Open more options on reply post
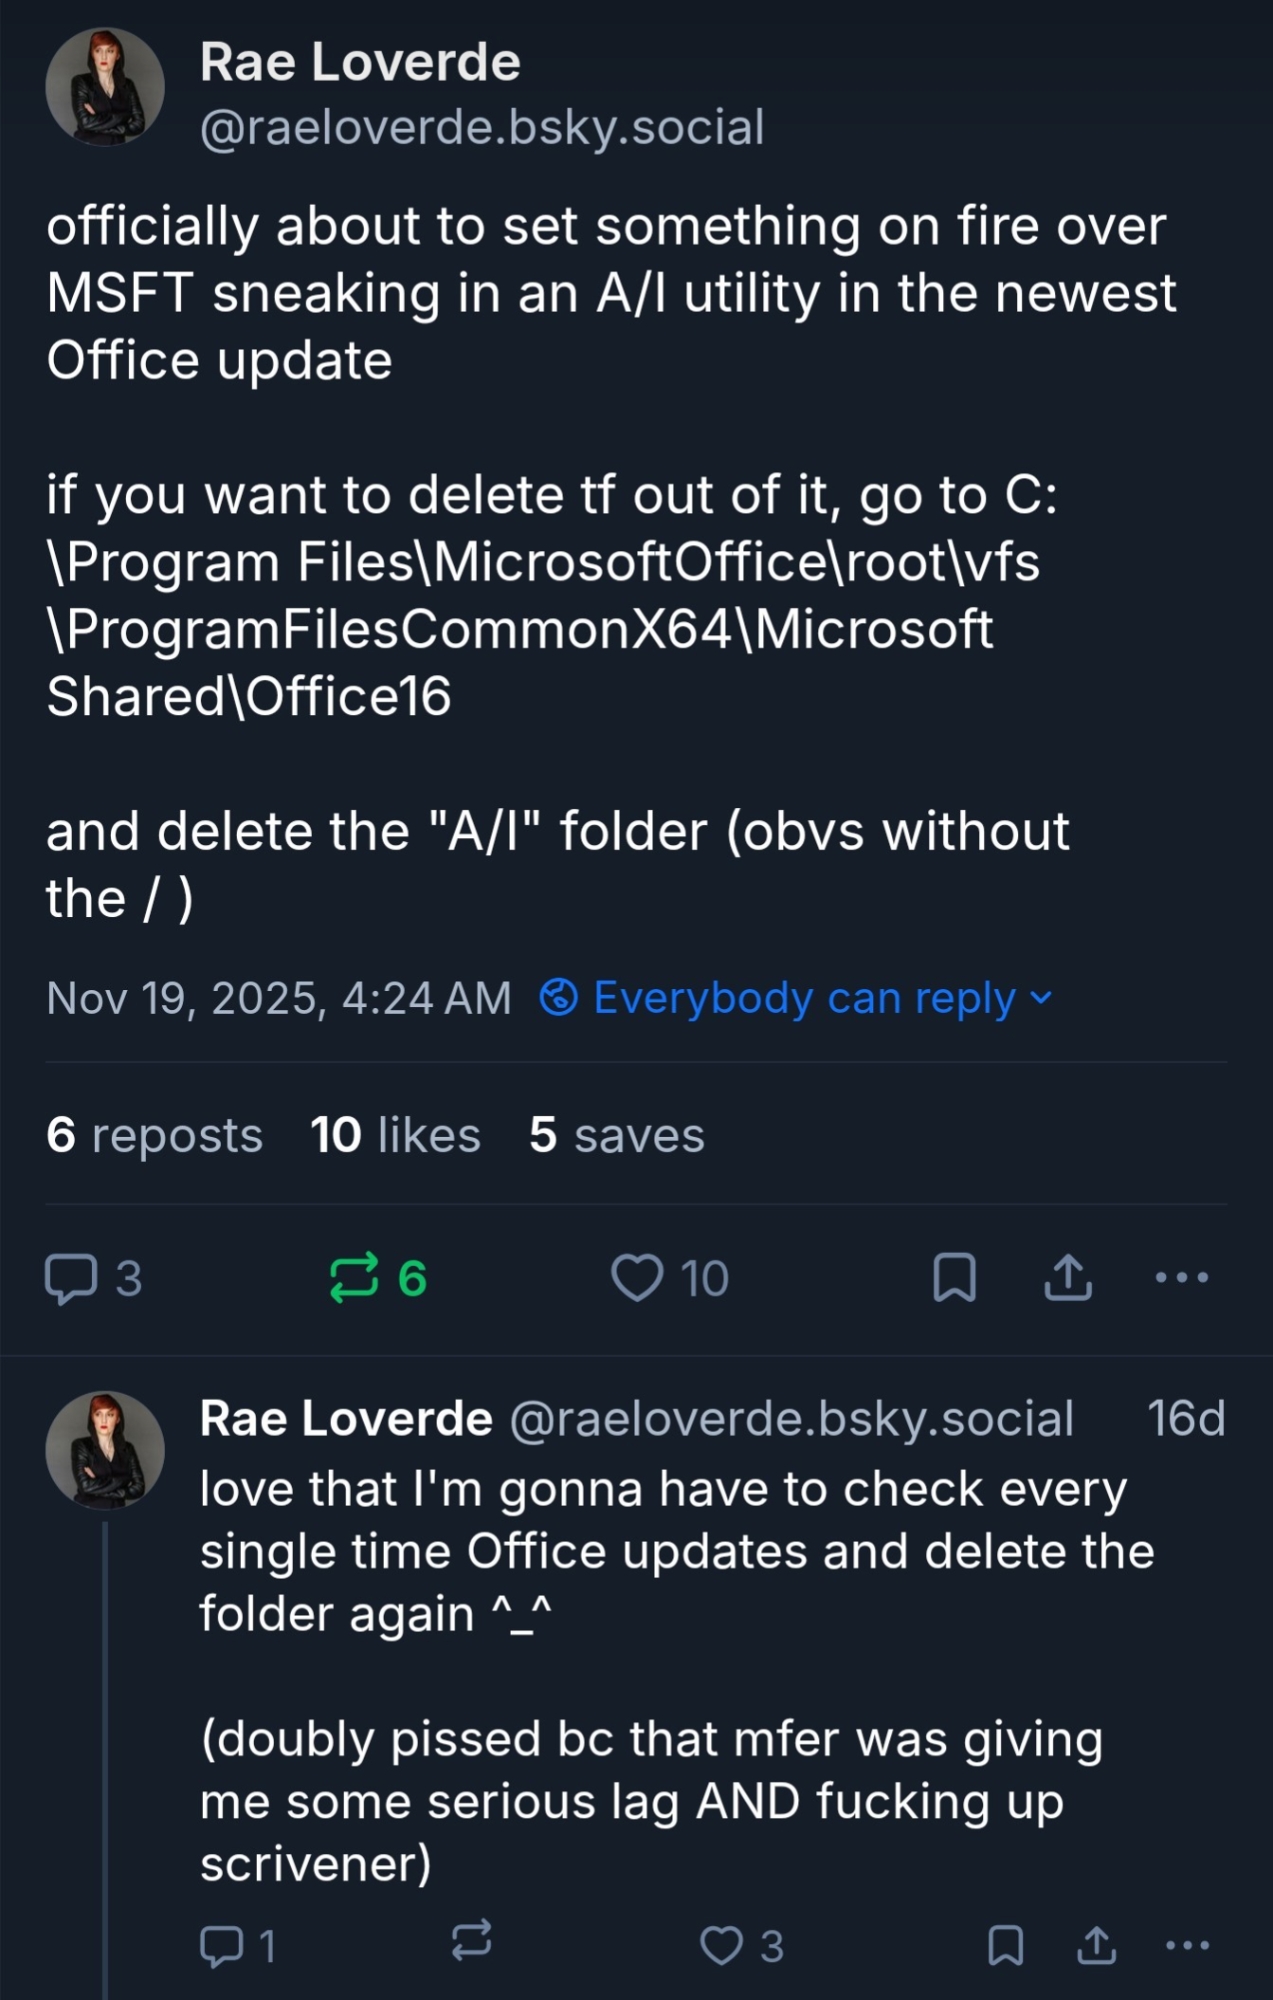1273x2000 pixels. click(1188, 1945)
